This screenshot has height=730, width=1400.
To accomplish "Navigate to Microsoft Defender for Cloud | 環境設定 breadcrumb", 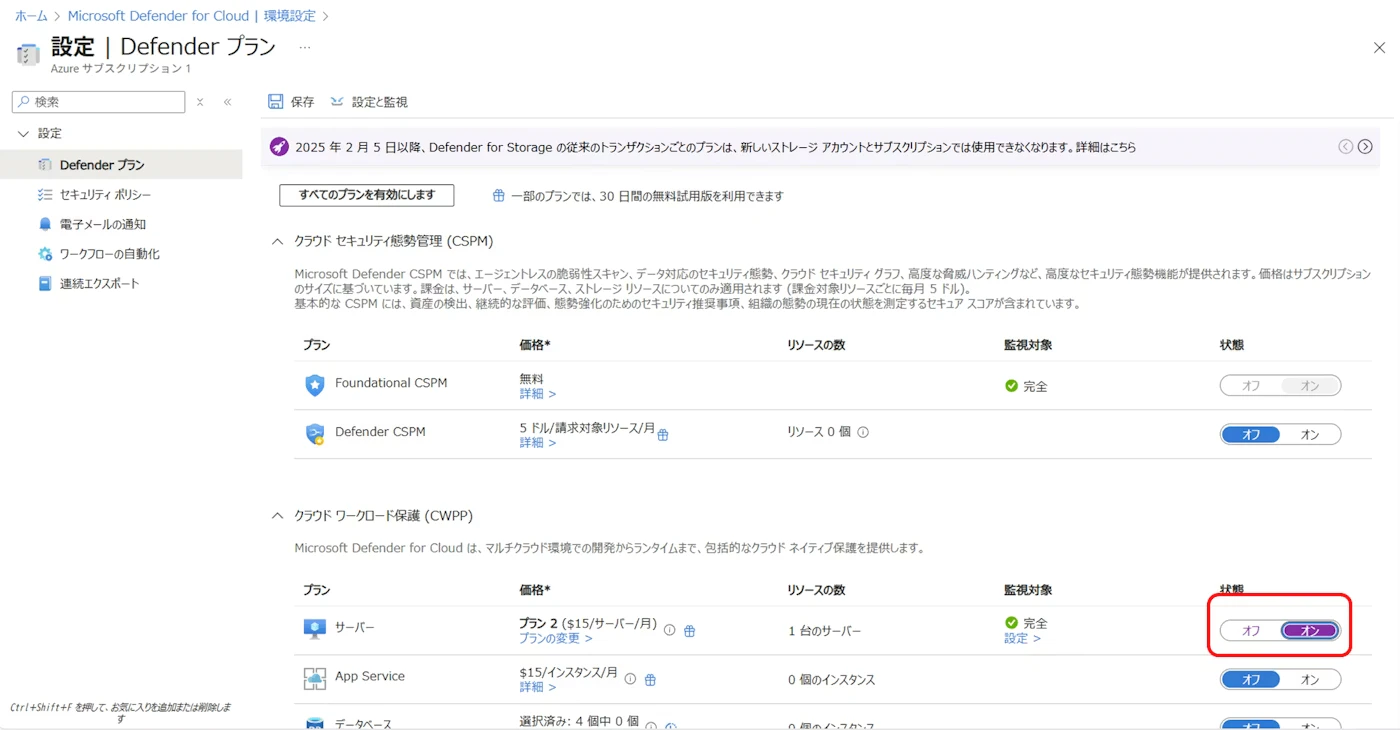I will (191, 16).
